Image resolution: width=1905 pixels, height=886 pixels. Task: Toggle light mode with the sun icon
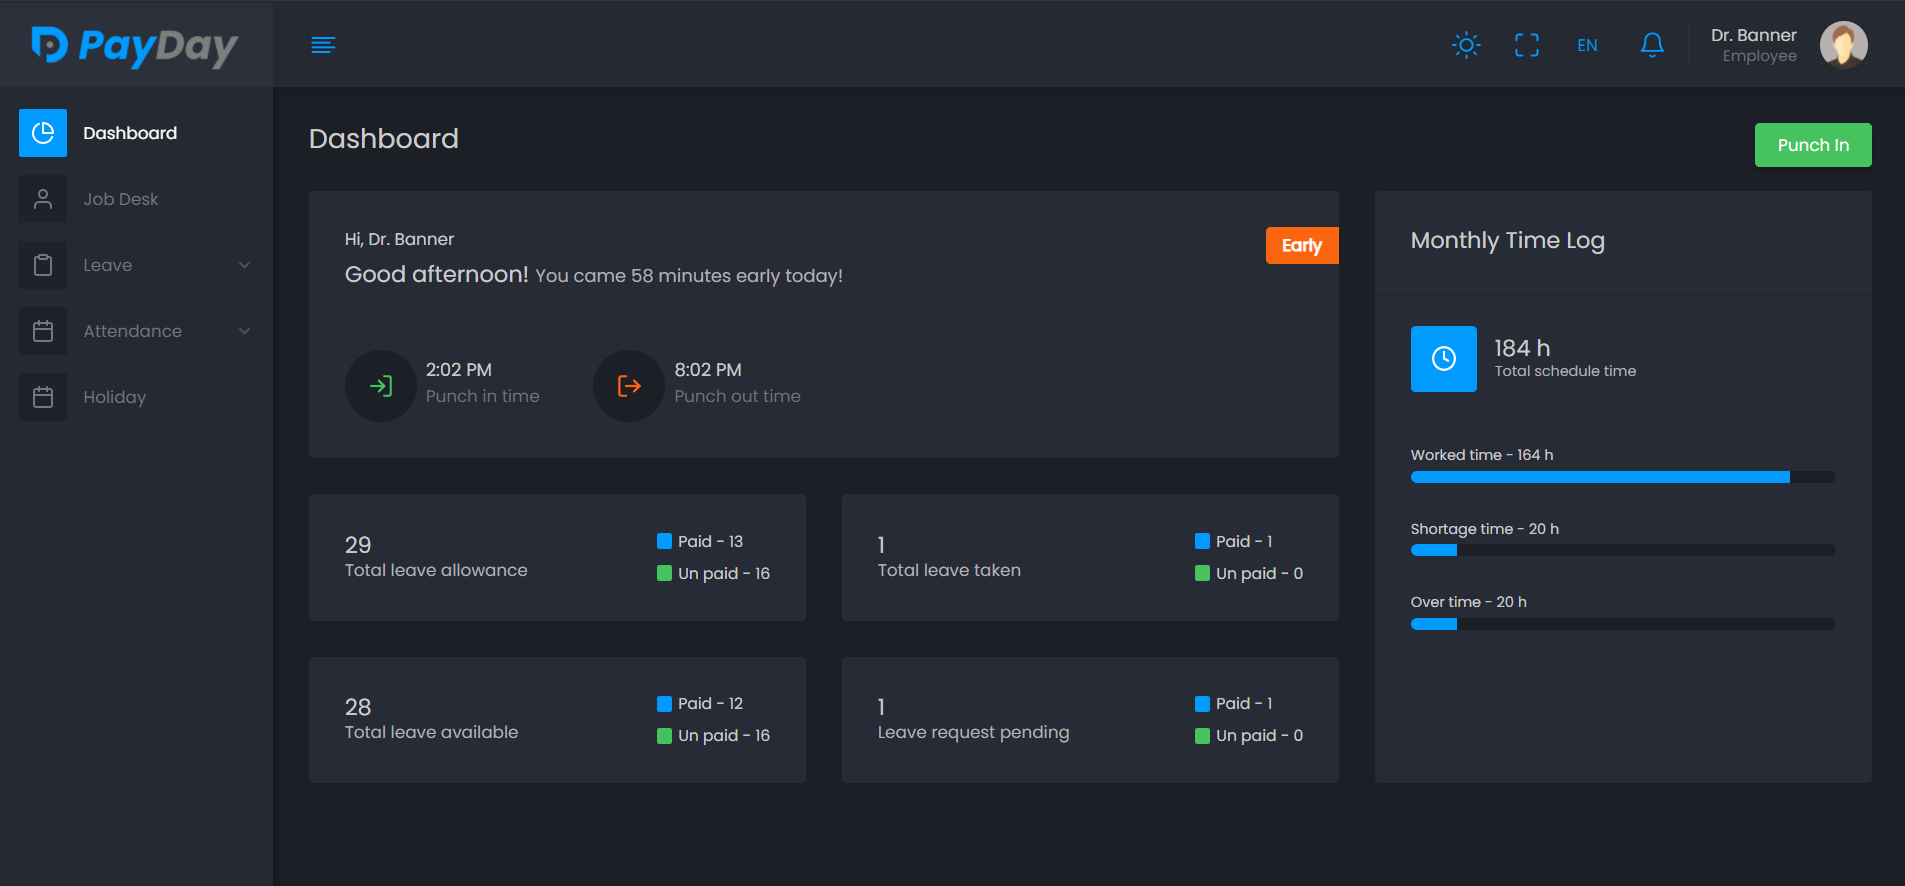tap(1466, 45)
